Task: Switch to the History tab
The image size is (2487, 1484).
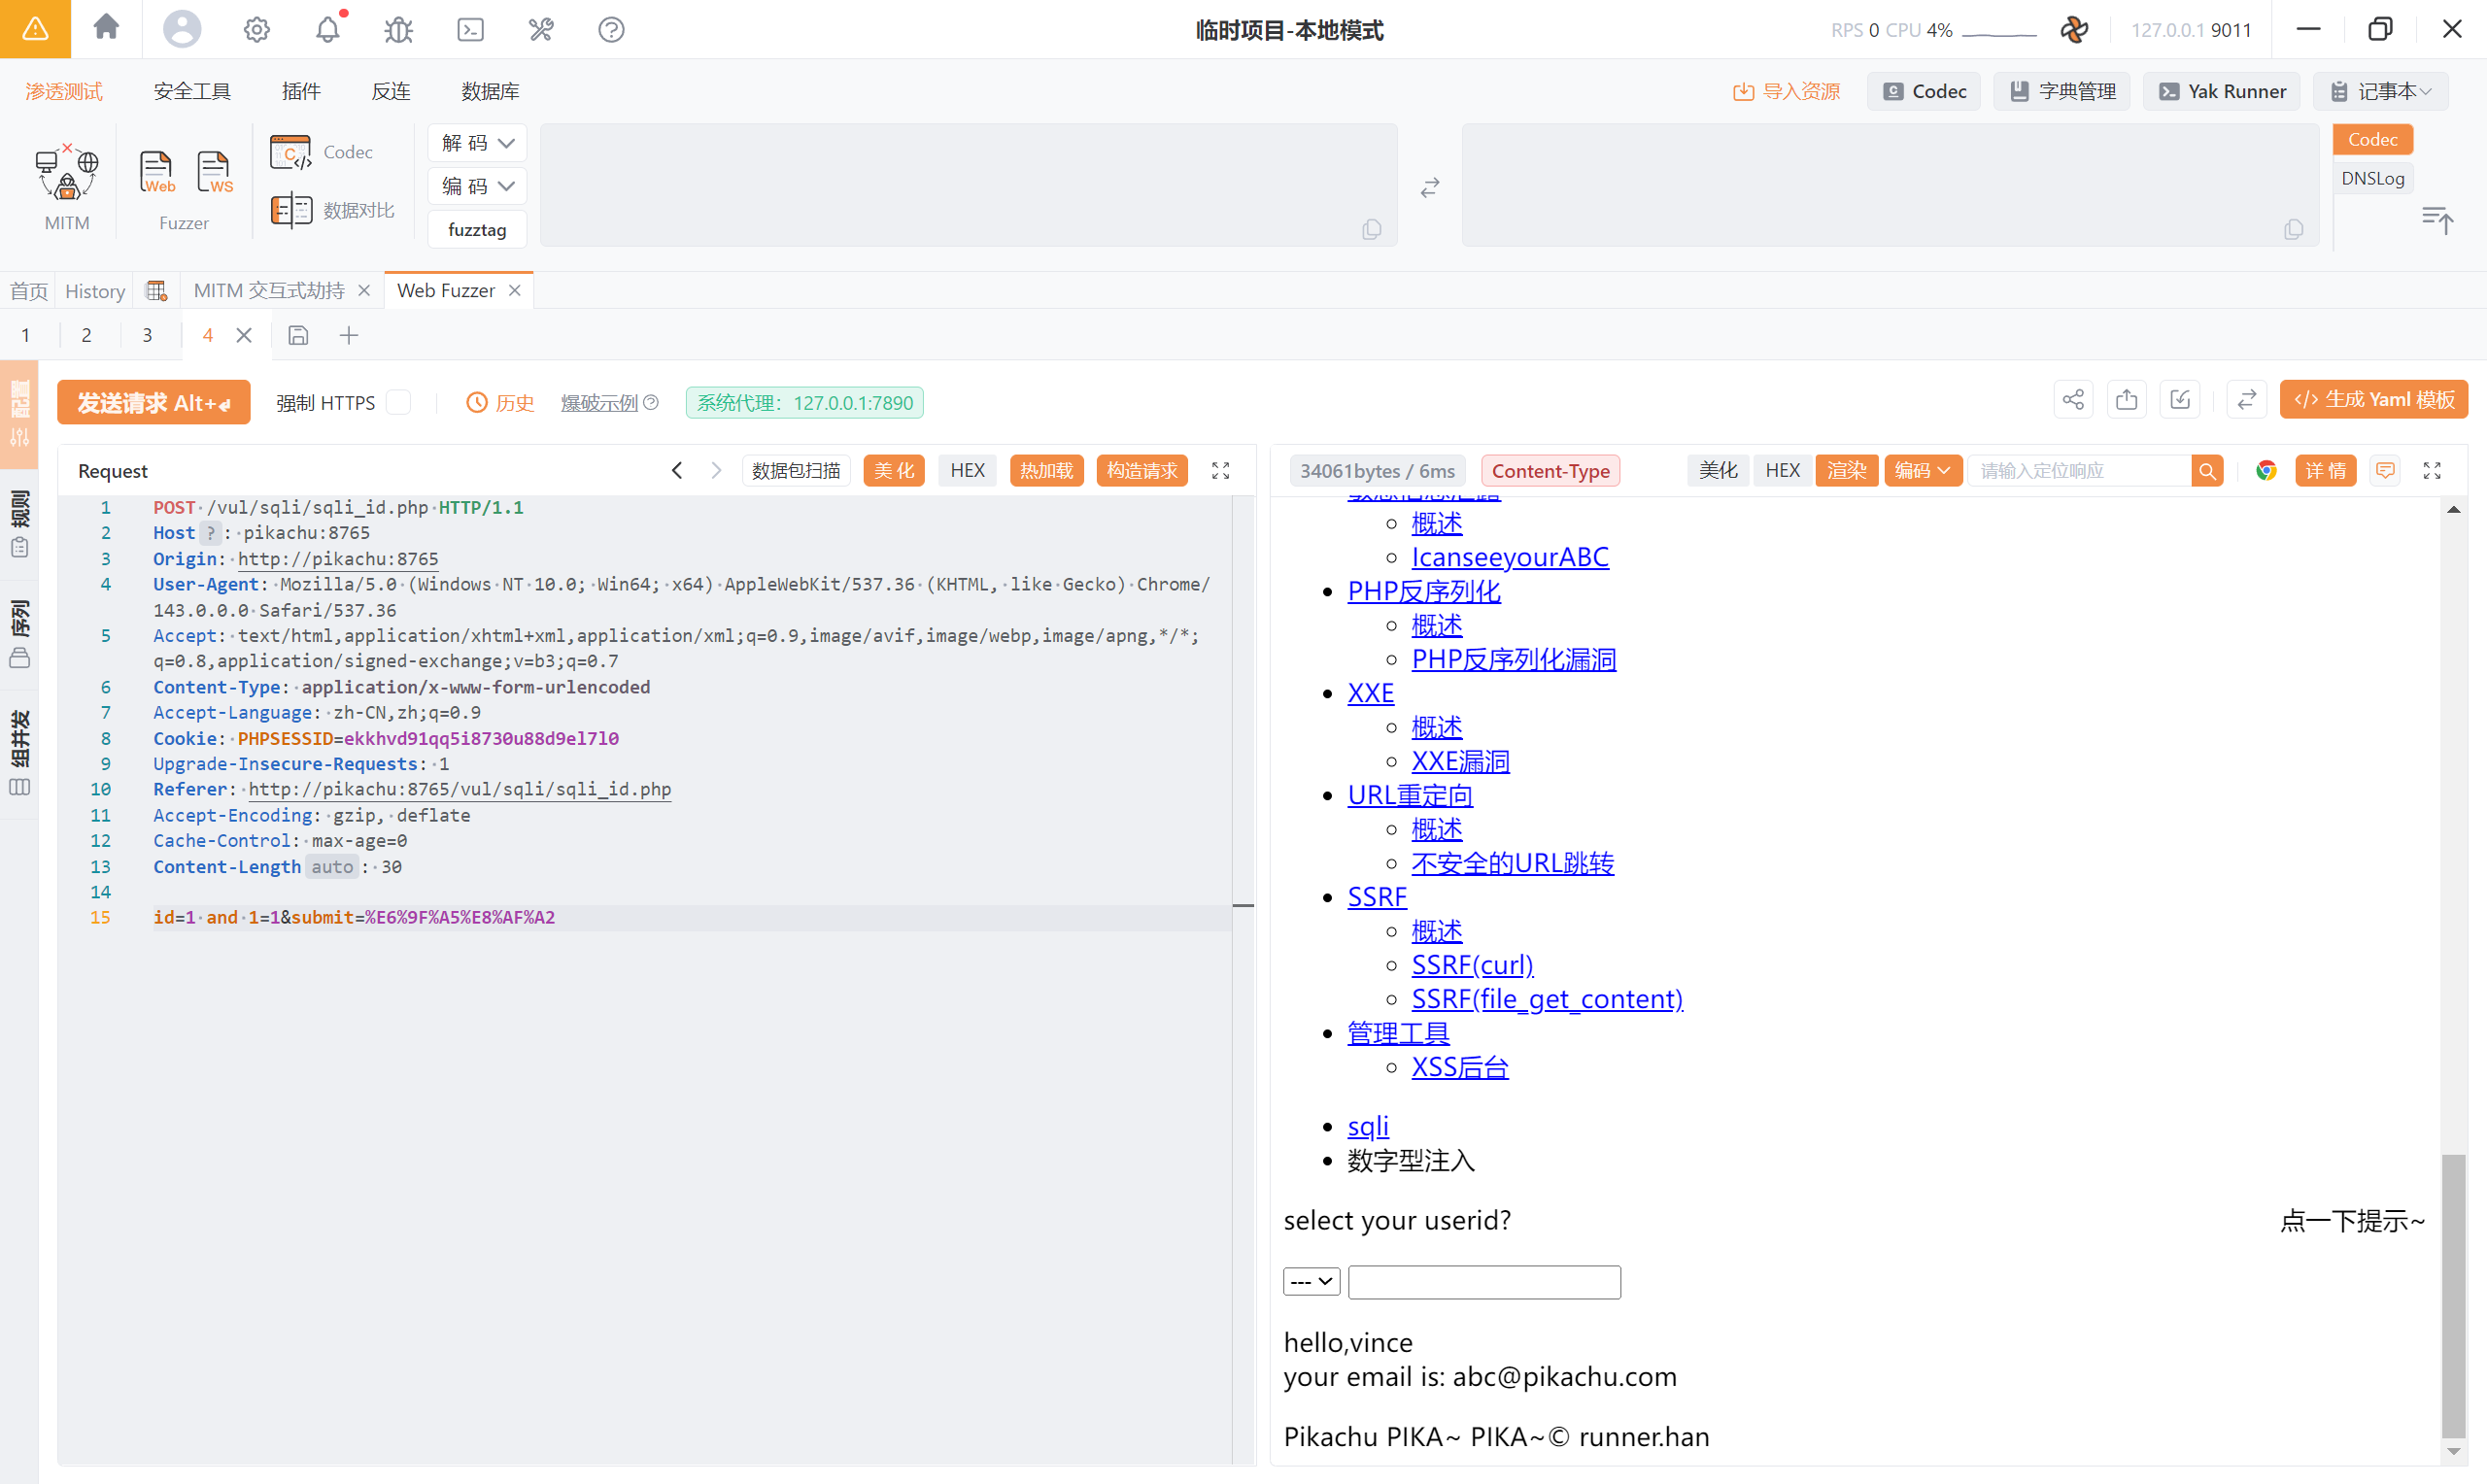Action: (x=94, y=290)
